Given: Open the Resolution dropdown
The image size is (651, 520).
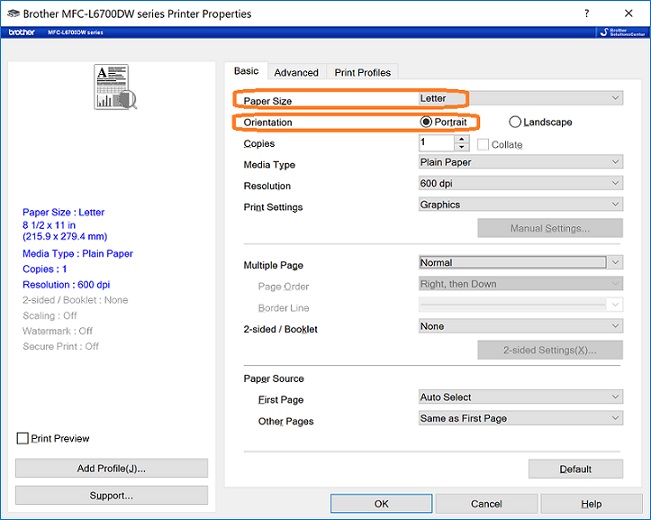Looking at the screenshot, I should [520, 184].
